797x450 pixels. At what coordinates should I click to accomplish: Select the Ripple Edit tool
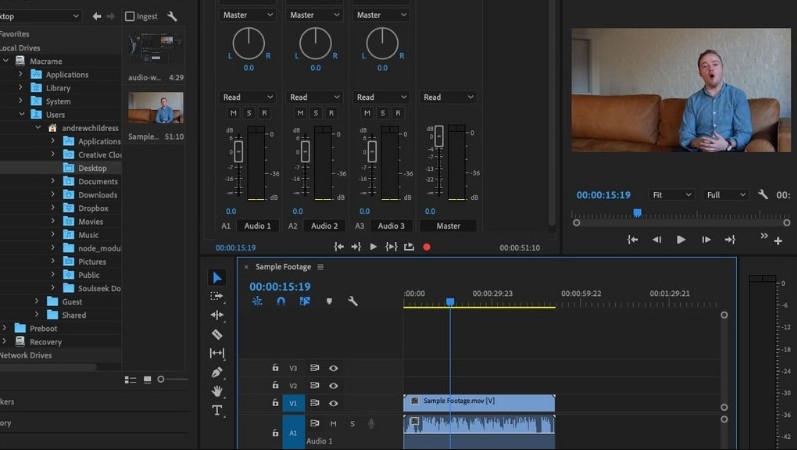217,315
